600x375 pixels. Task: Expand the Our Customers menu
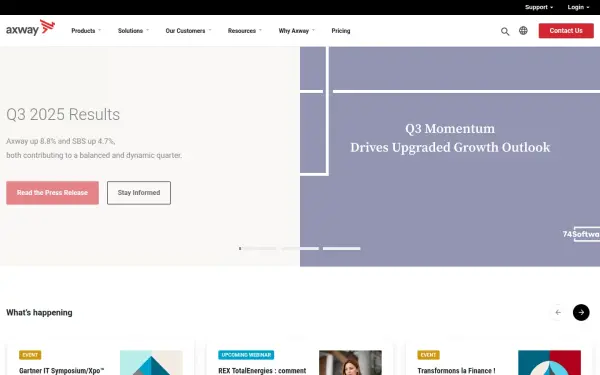188,31
